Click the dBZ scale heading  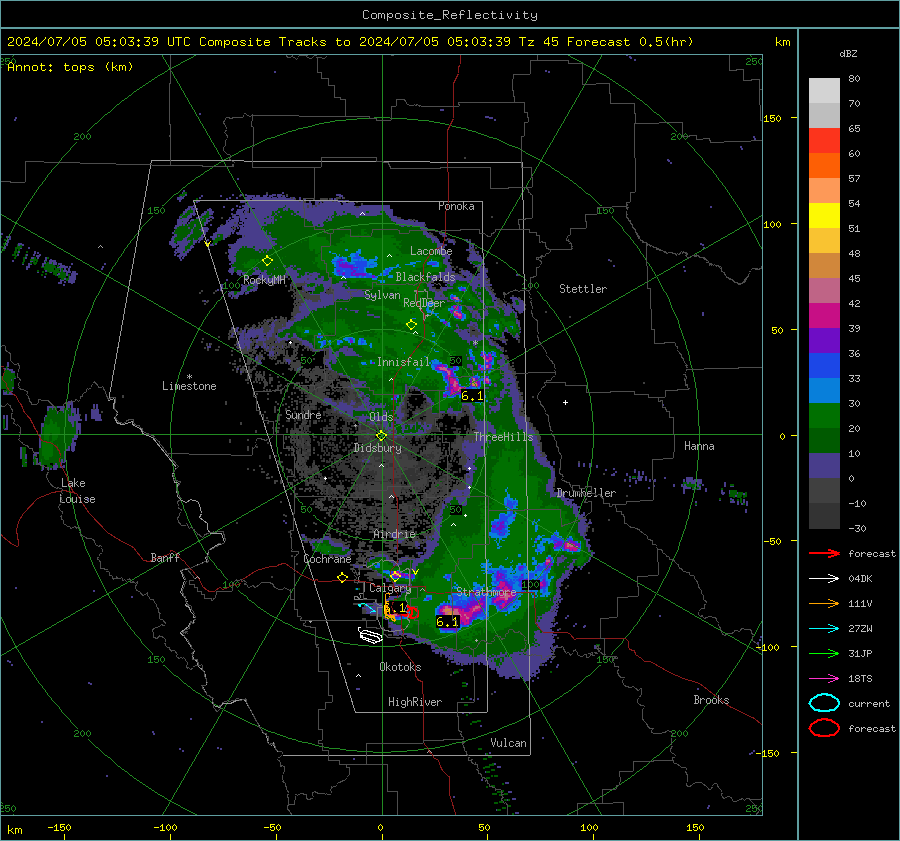(848, 53)
